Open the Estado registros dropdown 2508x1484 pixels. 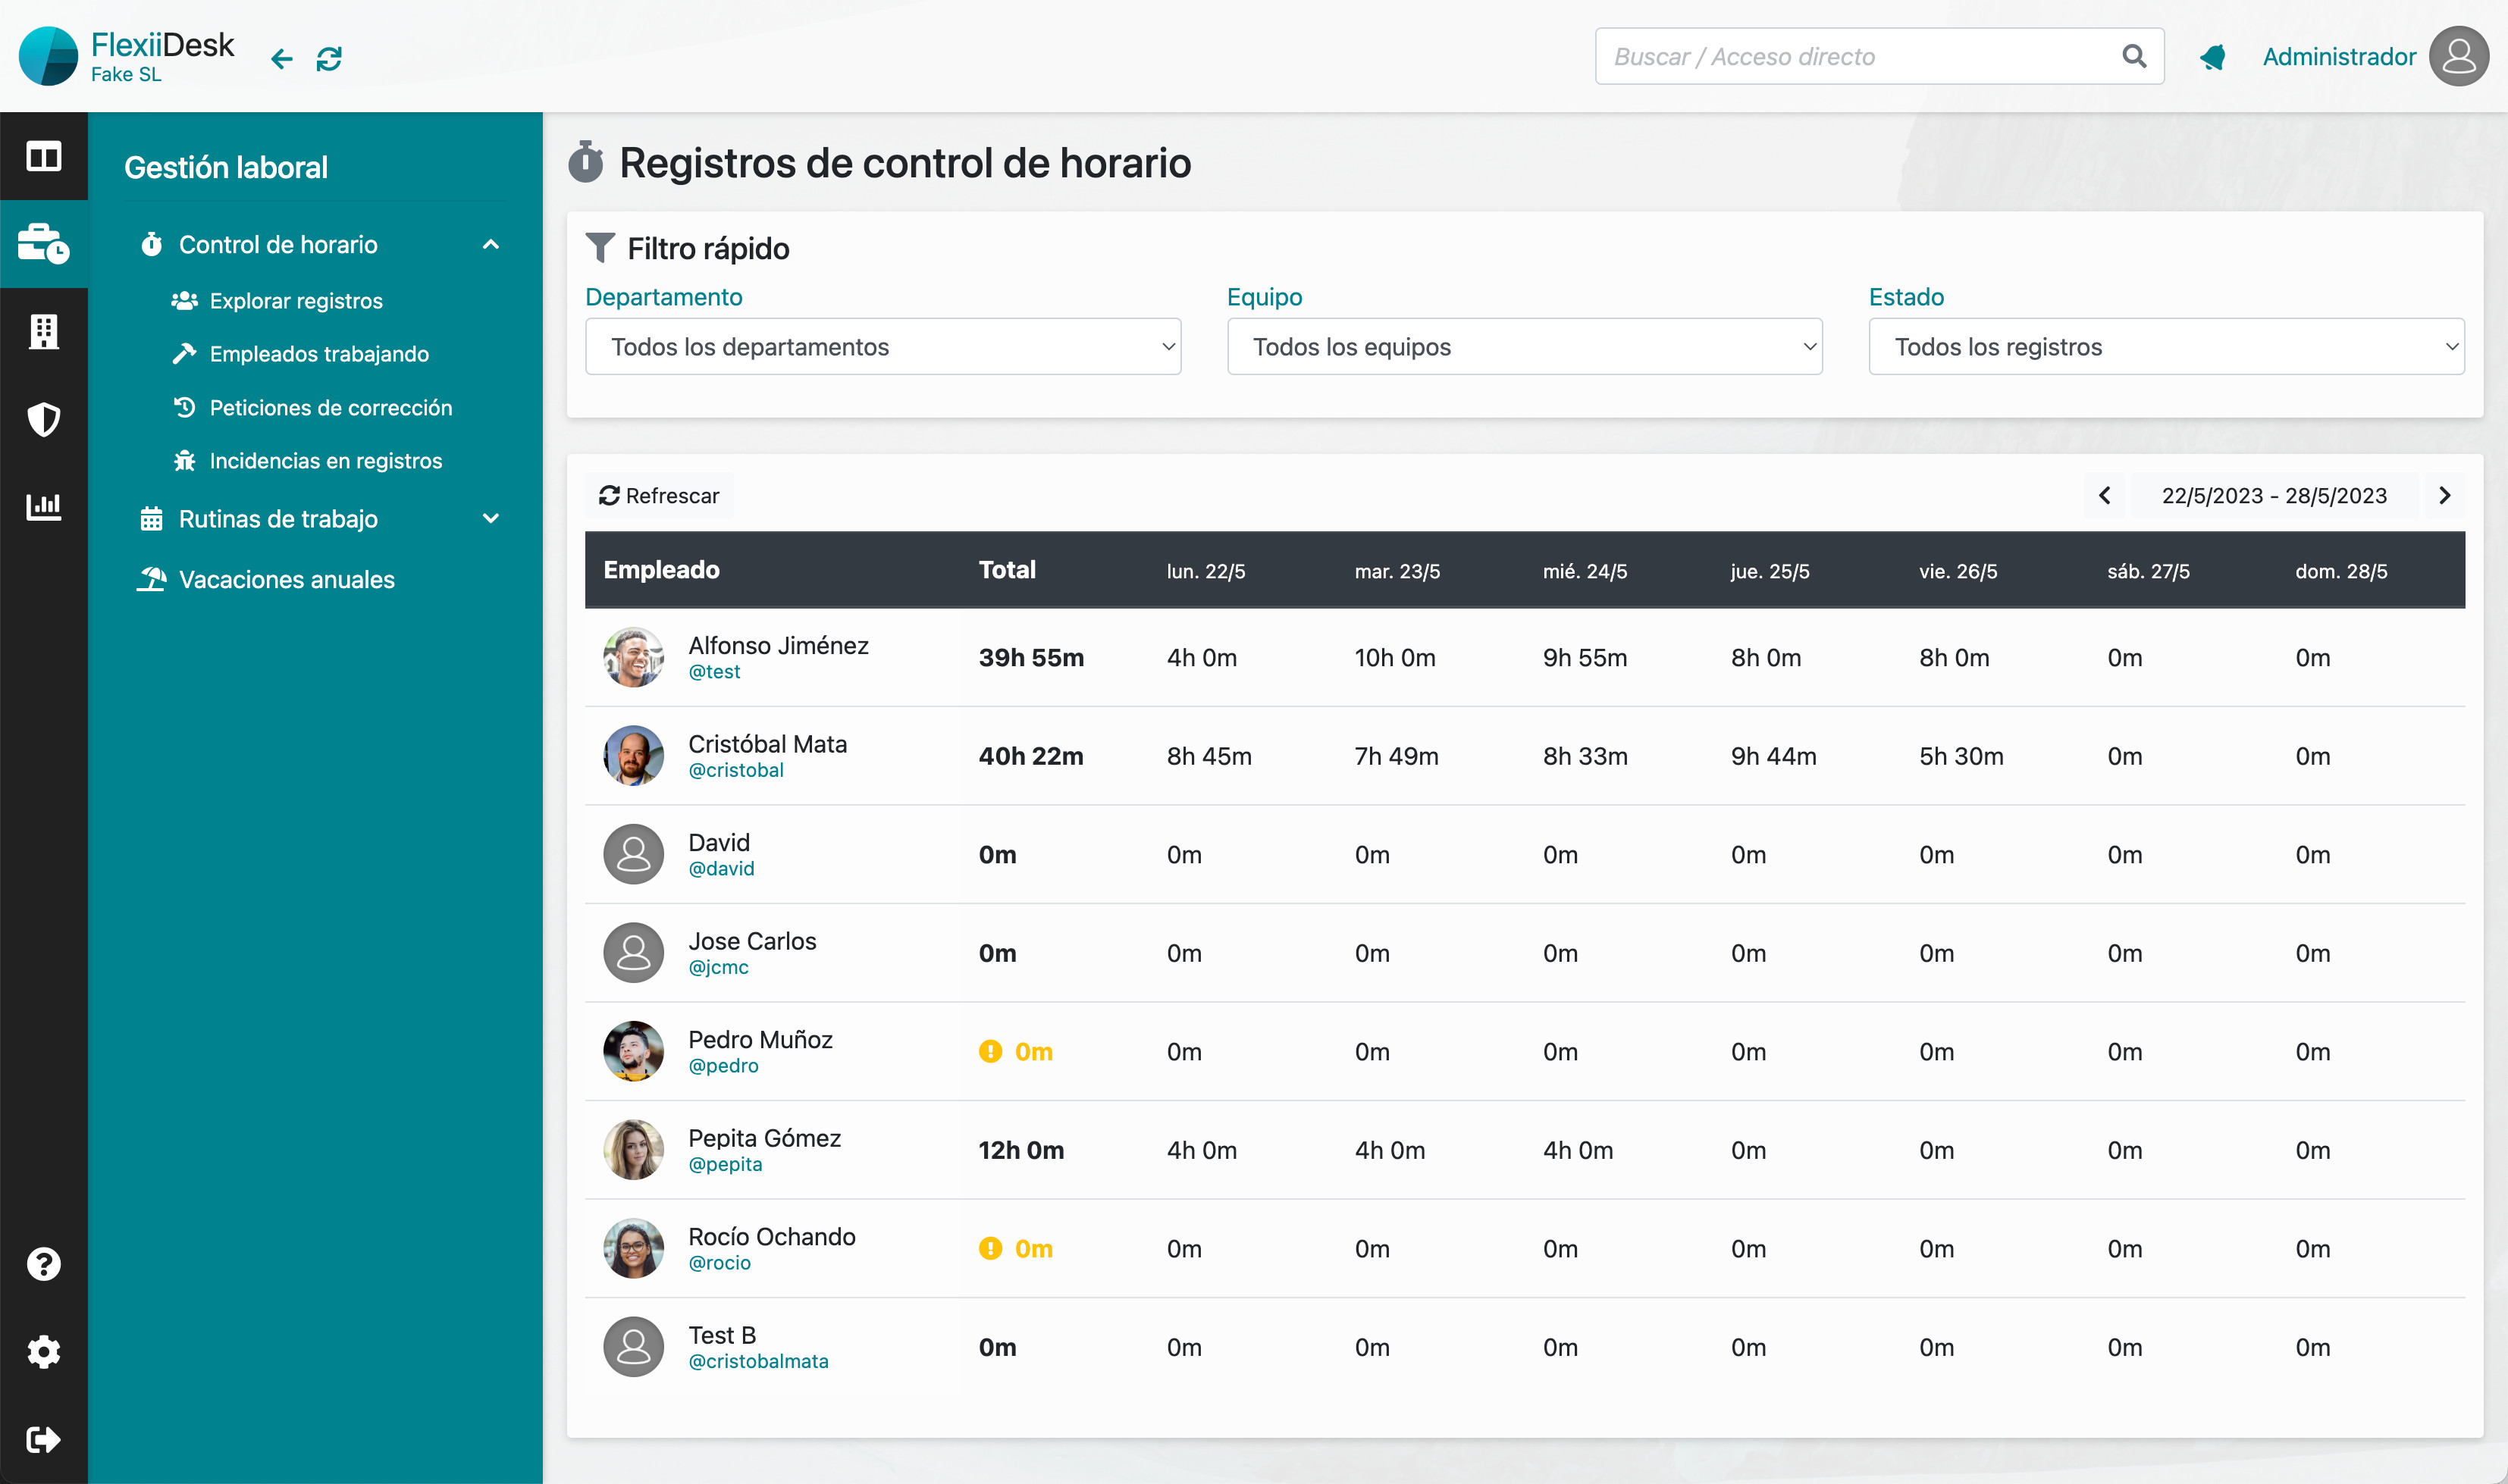click(2165, 347)
